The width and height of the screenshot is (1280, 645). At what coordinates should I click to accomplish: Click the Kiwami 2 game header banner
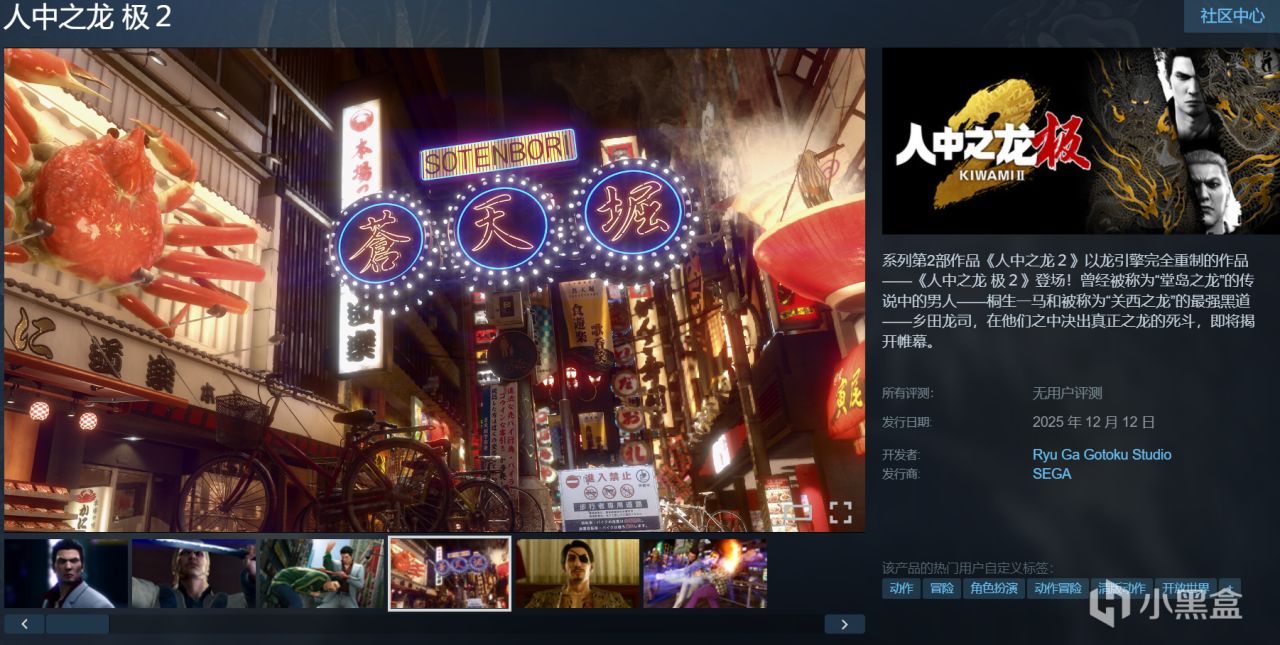point(1081,141)
